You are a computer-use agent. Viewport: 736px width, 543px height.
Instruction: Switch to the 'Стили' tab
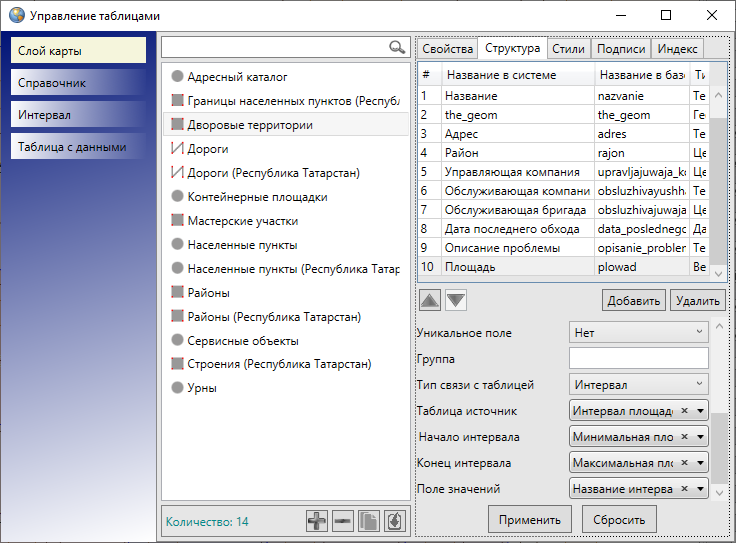coord(568,49)
